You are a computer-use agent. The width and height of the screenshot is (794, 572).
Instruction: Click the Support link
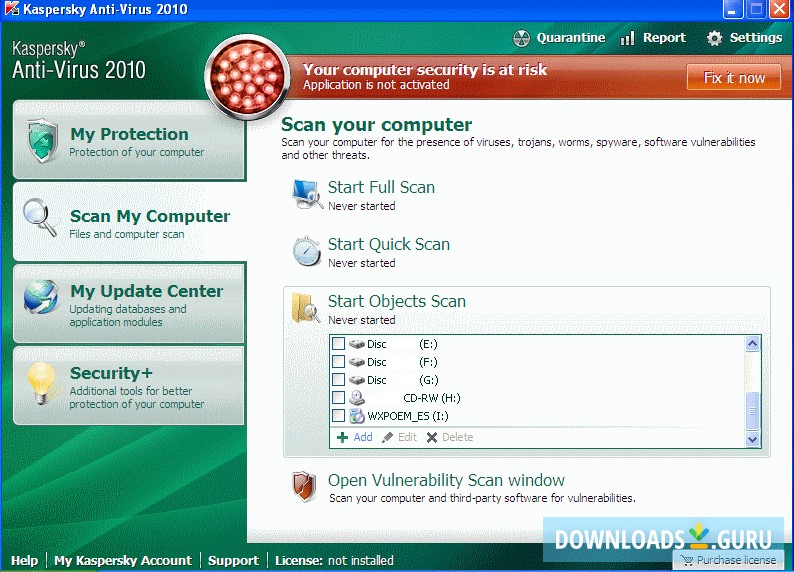coord(233,560)
